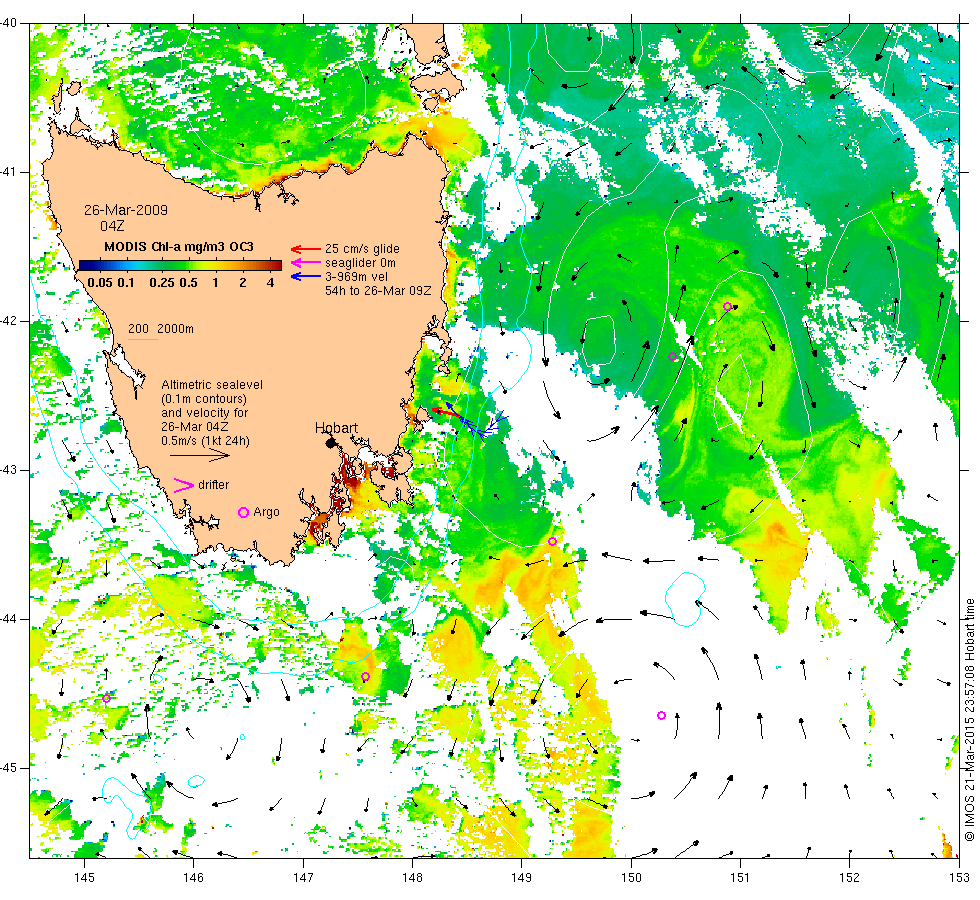Click the Hobart city name label
The height and width of the screenshot is (900, 980).
[336, 428]
